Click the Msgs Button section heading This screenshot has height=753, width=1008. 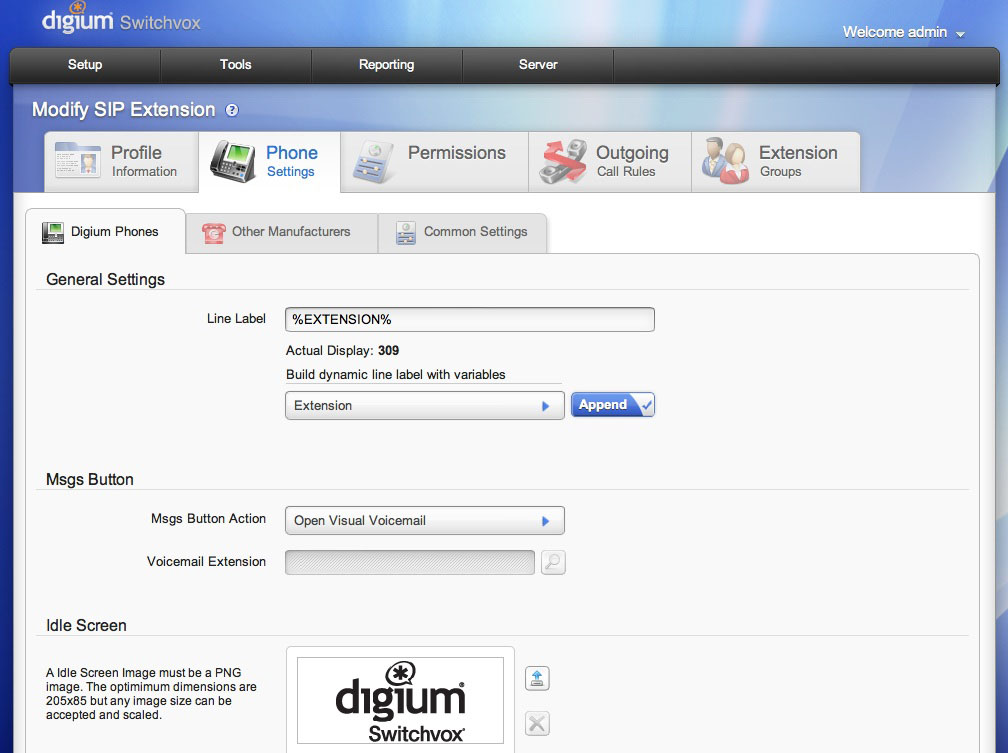90,480
